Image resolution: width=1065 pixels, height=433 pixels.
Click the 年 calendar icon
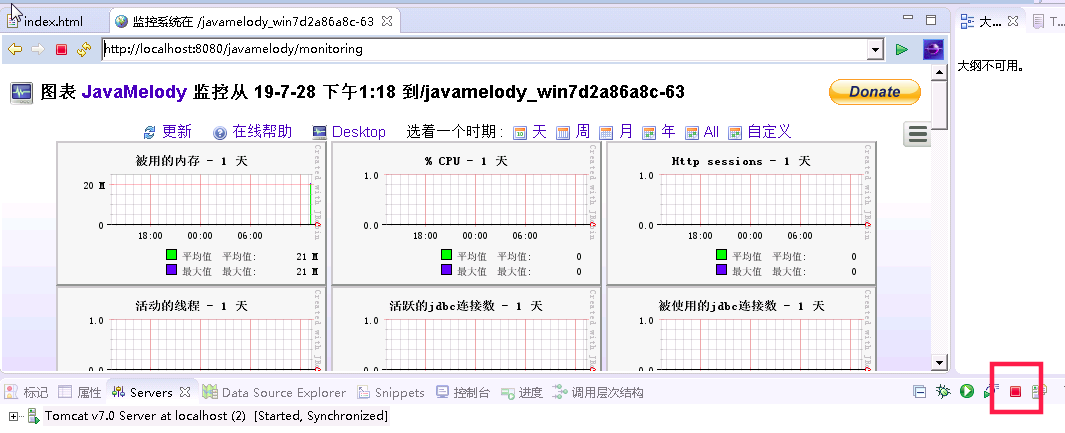click(649, 132)
